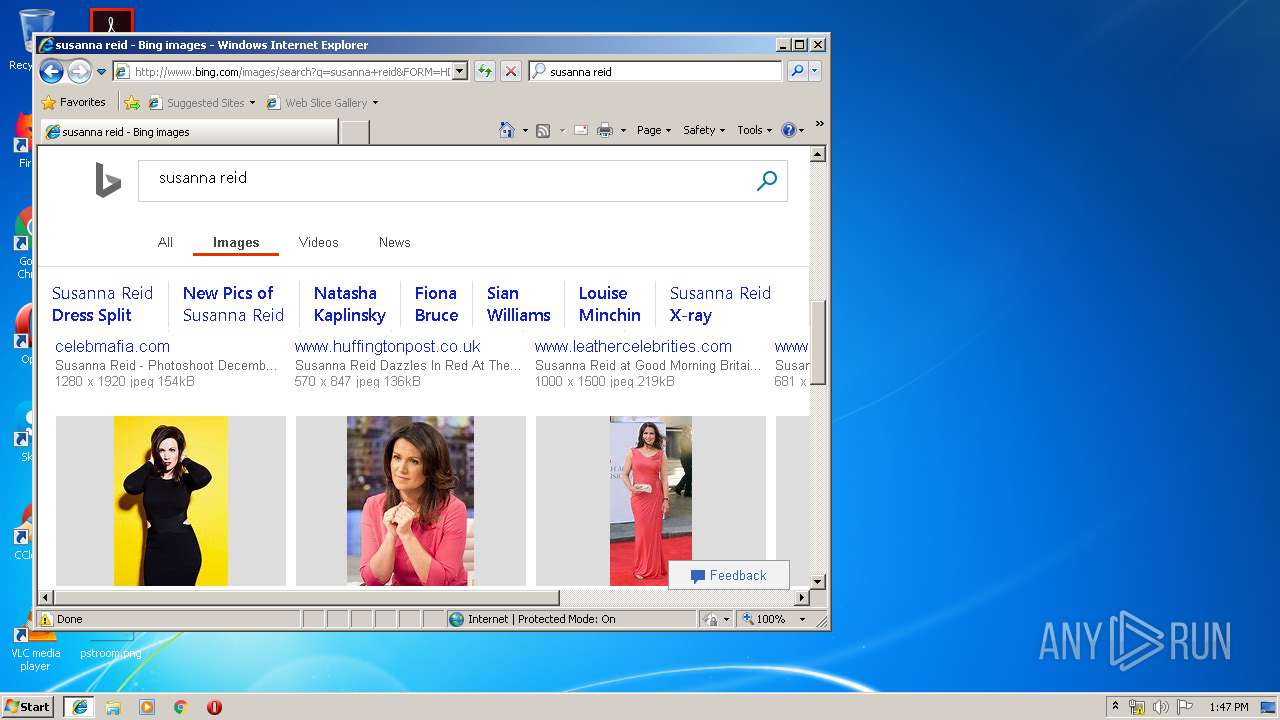This screenshot has height=720, width=1280.
Task: Open the Web Slice Gallery link
Action: click(x=322, y=102)
